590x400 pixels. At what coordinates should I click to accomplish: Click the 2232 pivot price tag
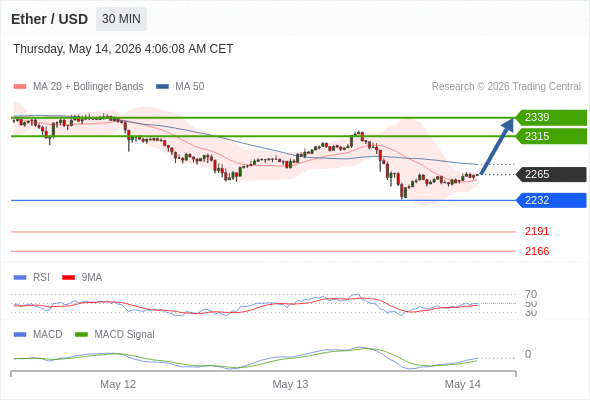(551, 200)
